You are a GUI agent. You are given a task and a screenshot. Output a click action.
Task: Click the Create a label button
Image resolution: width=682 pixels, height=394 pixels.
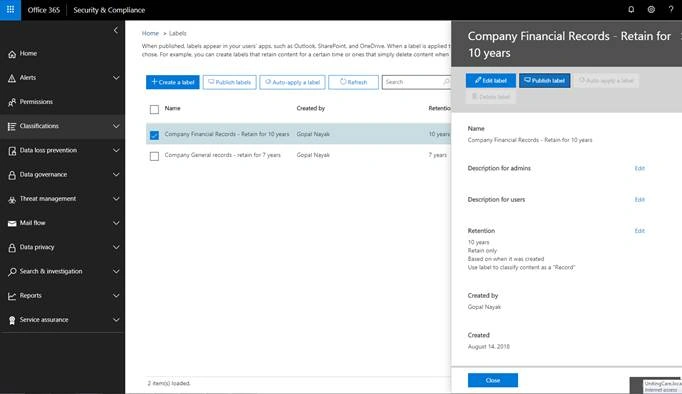tap(173, 82)
